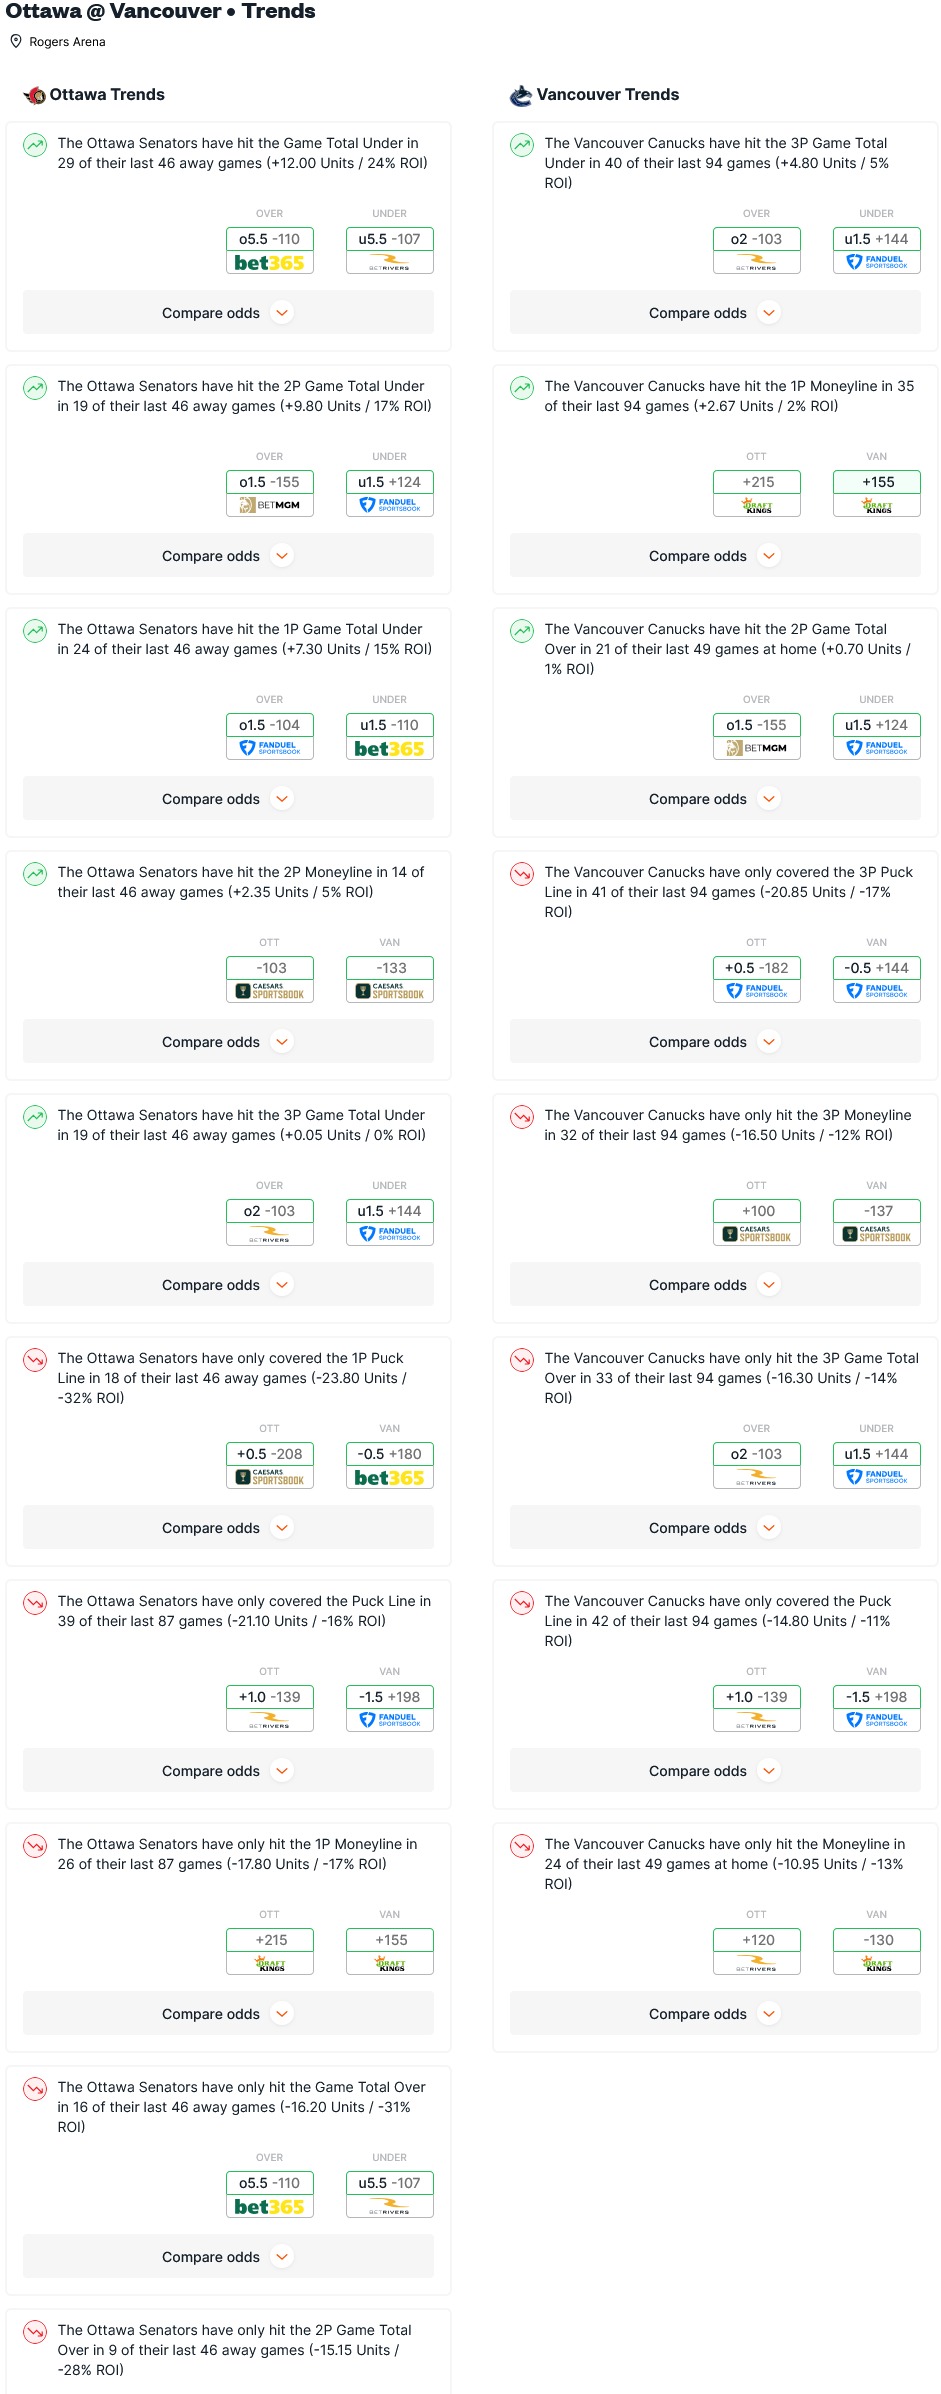Click the o1.5 -104 over odds for 1P Game Total

point(270,725)
